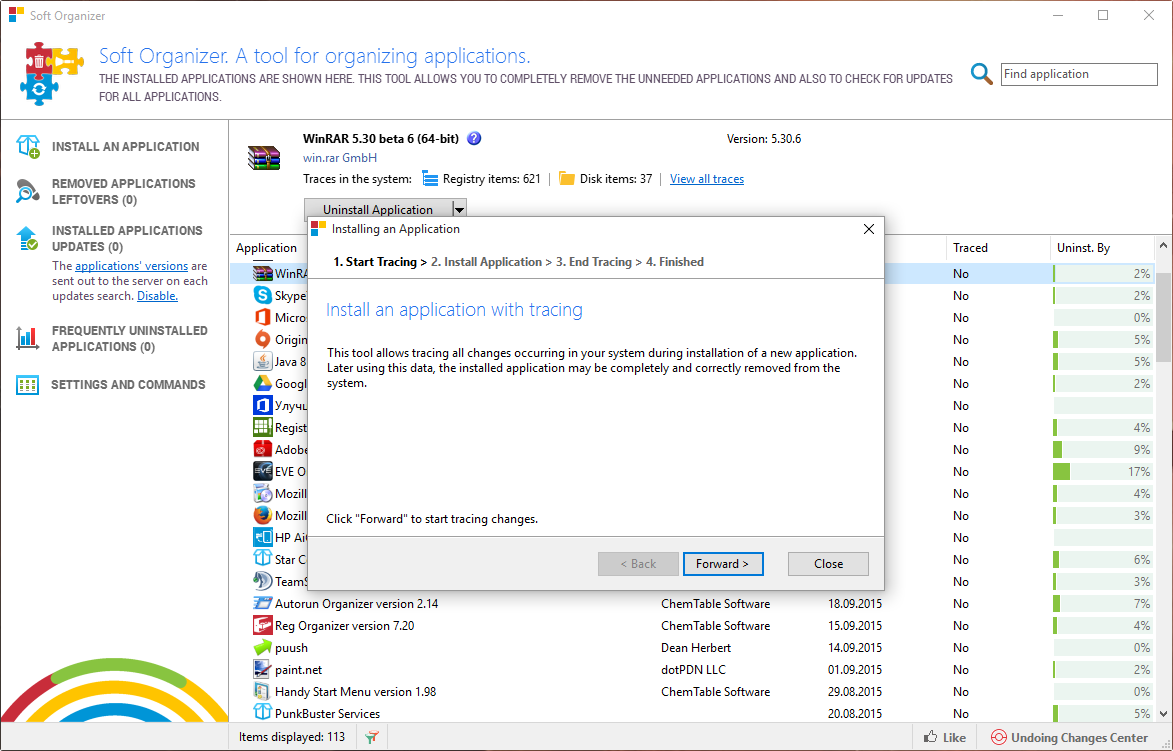This screenshot has width=1173, height=751.
Task: Open Undoing Changes Center label
Action: point(1079,738)
